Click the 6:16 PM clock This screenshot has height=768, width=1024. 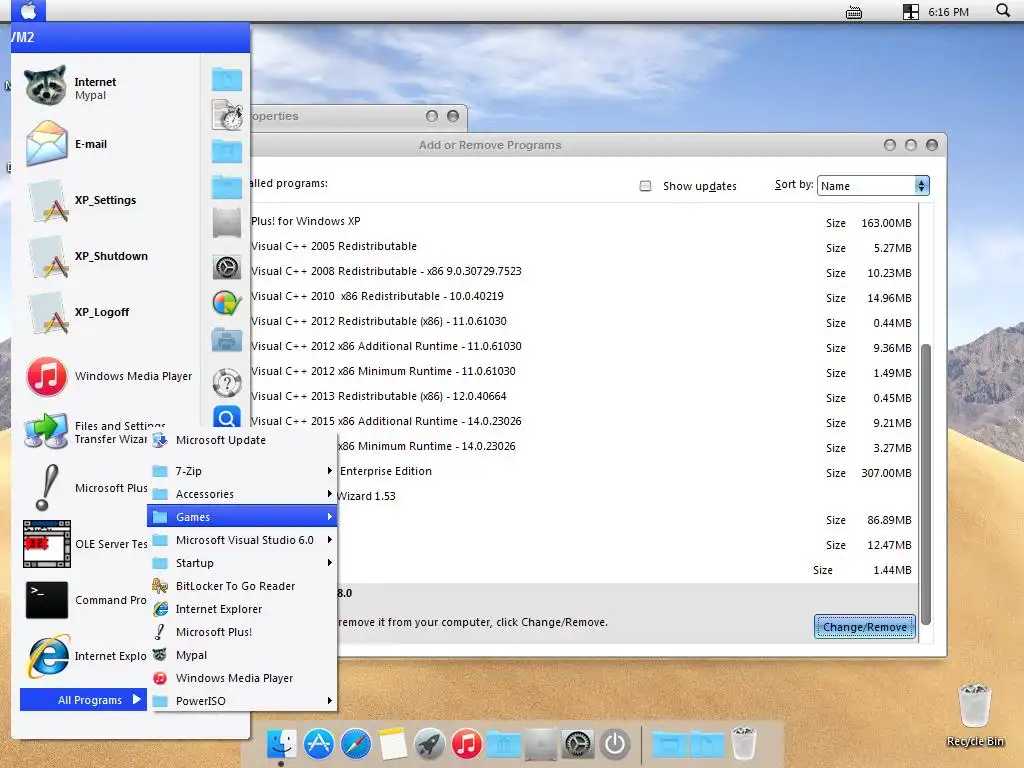tap(948, 12)
